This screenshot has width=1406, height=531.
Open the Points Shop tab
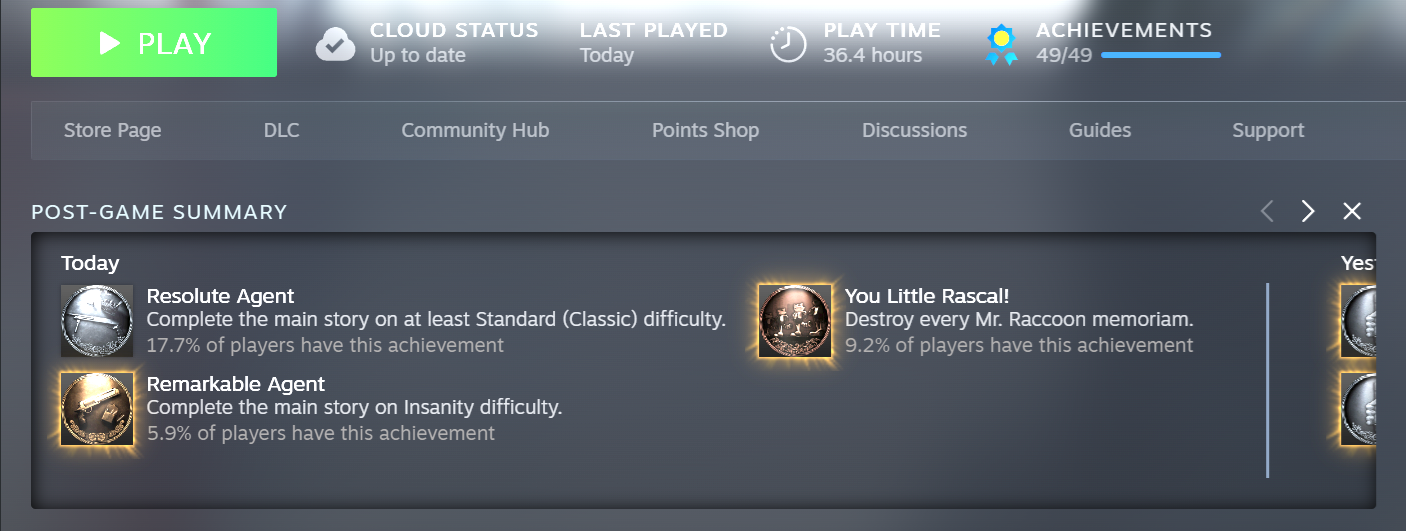pos(705,130)
